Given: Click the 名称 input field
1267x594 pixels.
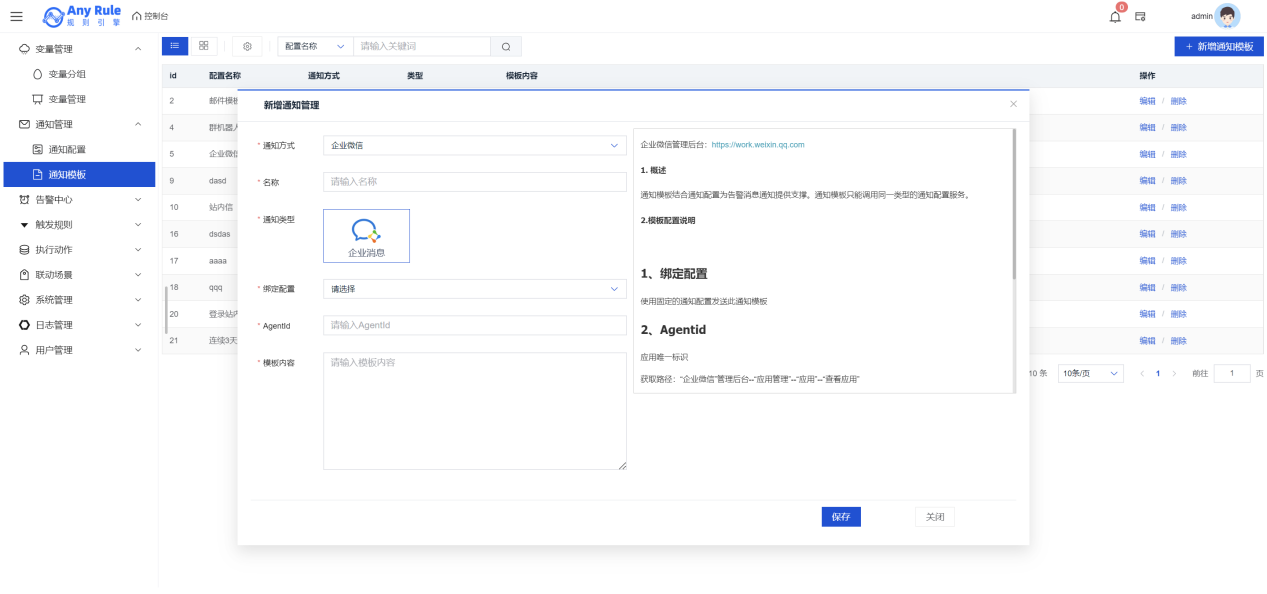Looking at the screenshot, I should (x=474, y=182).
